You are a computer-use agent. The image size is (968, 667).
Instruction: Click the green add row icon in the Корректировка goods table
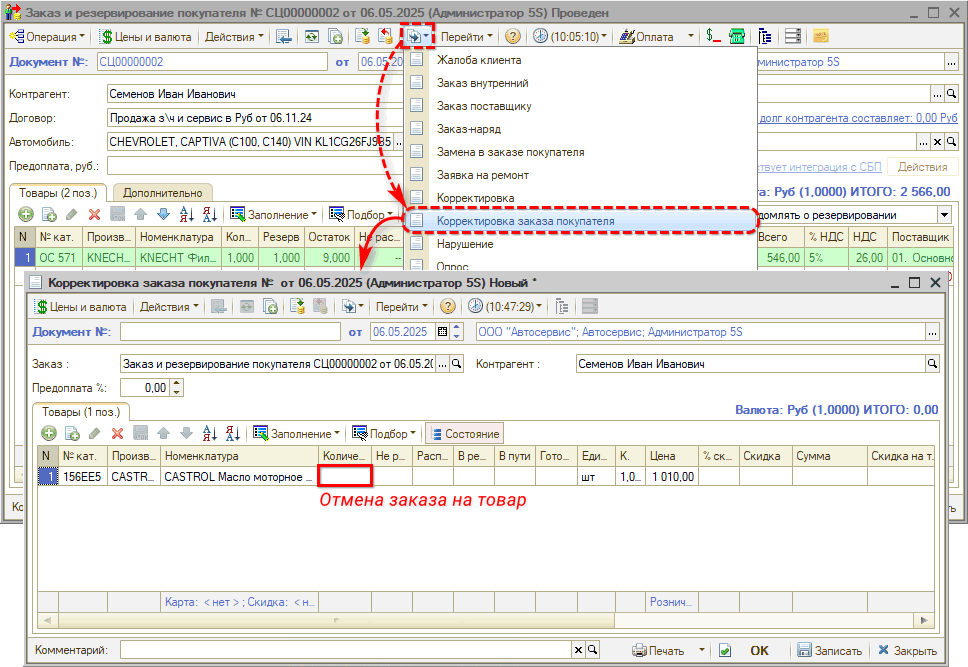click(x=48, y=434)
